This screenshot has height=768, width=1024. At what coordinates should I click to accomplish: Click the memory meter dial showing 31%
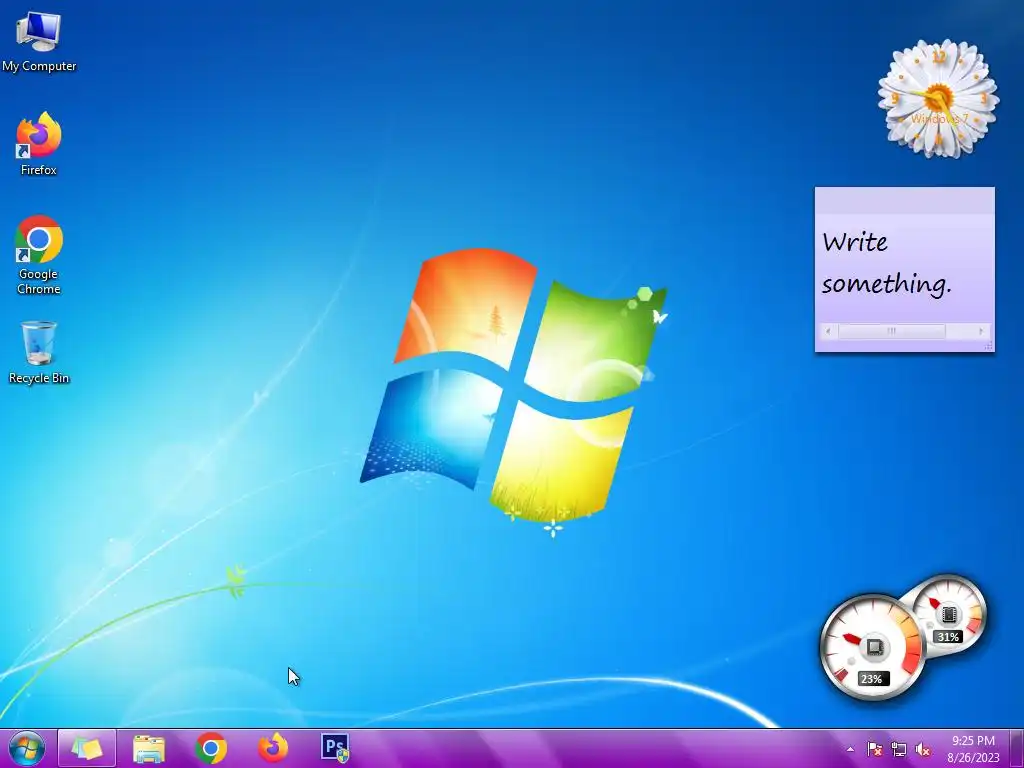coord(948,615)
